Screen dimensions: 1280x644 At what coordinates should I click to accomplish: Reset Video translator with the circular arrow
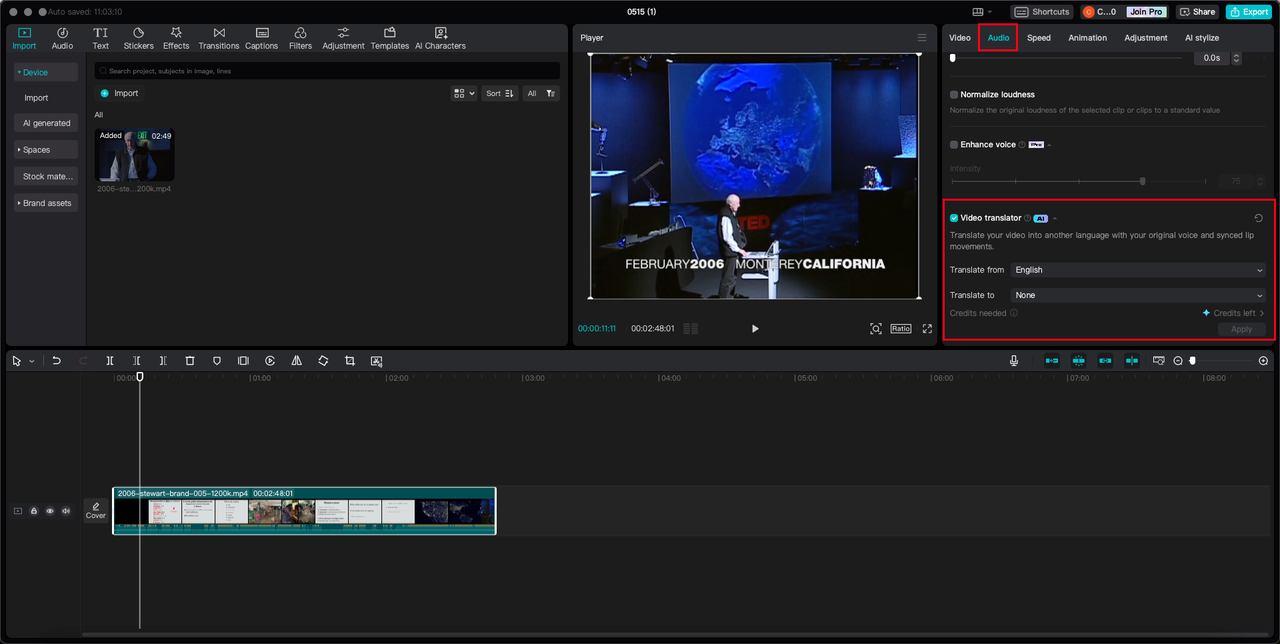coord(1259,218)
